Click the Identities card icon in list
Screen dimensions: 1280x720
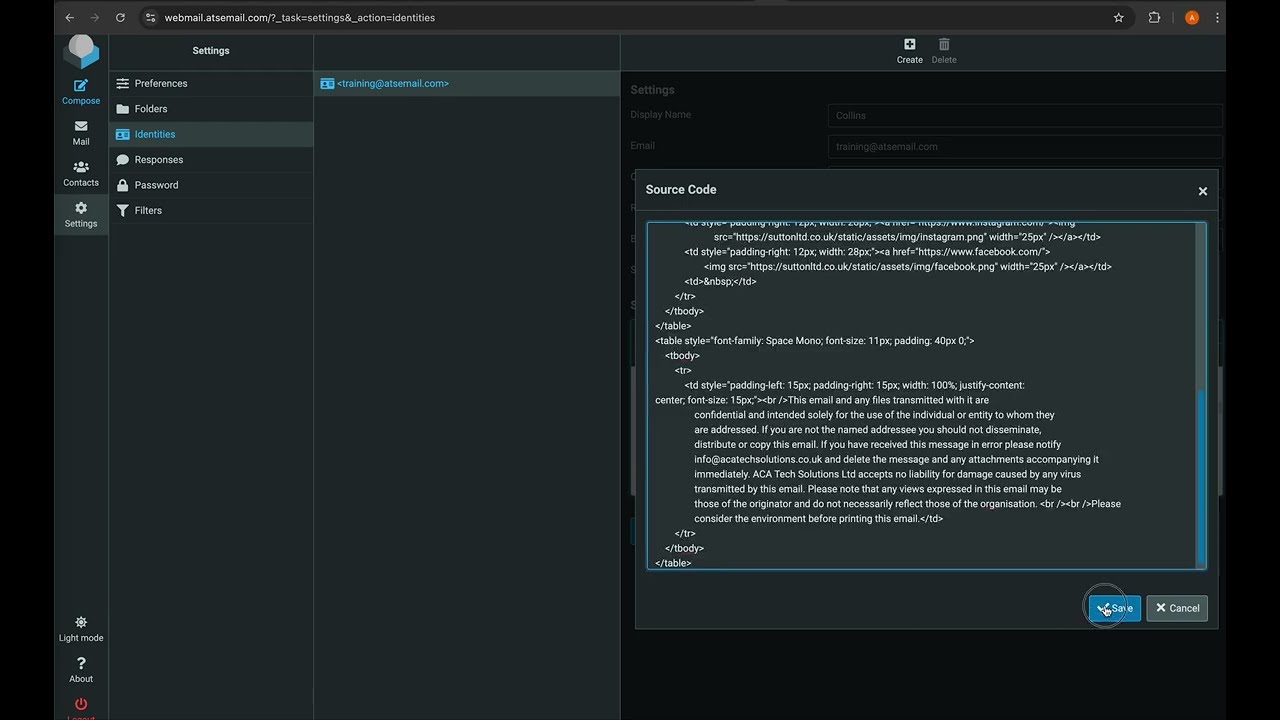pyautogui.click(x=123, y=134)
